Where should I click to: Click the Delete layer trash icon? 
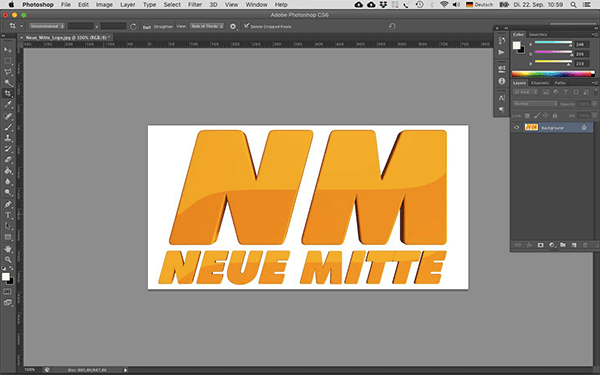585,245
